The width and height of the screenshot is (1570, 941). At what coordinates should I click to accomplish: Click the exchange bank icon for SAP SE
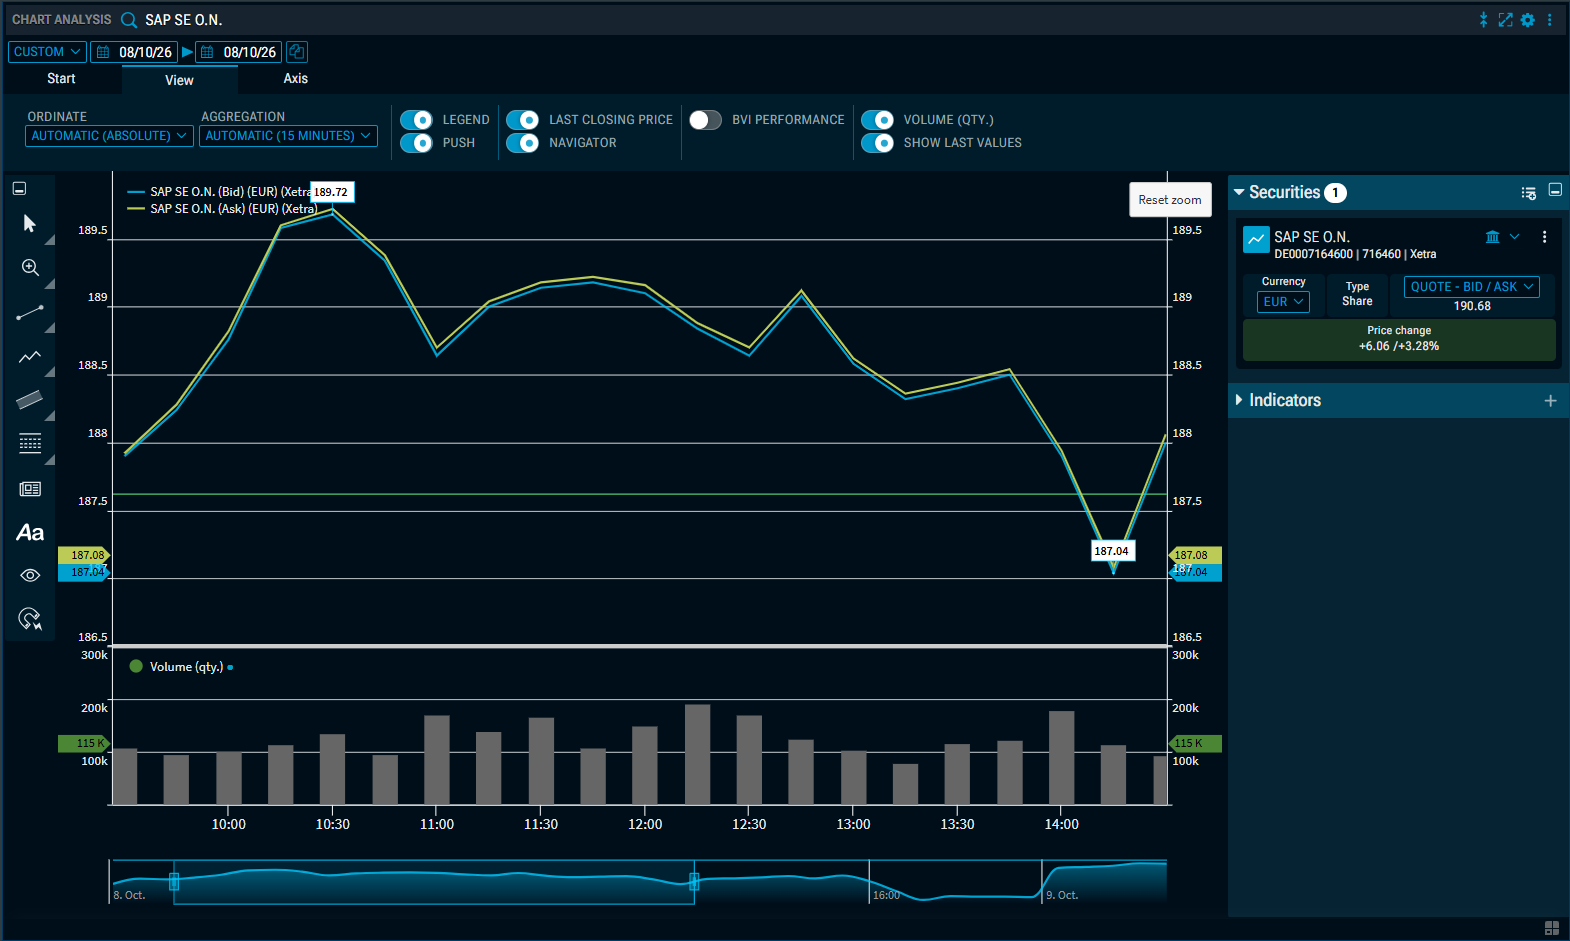[x=1492, y=237]
